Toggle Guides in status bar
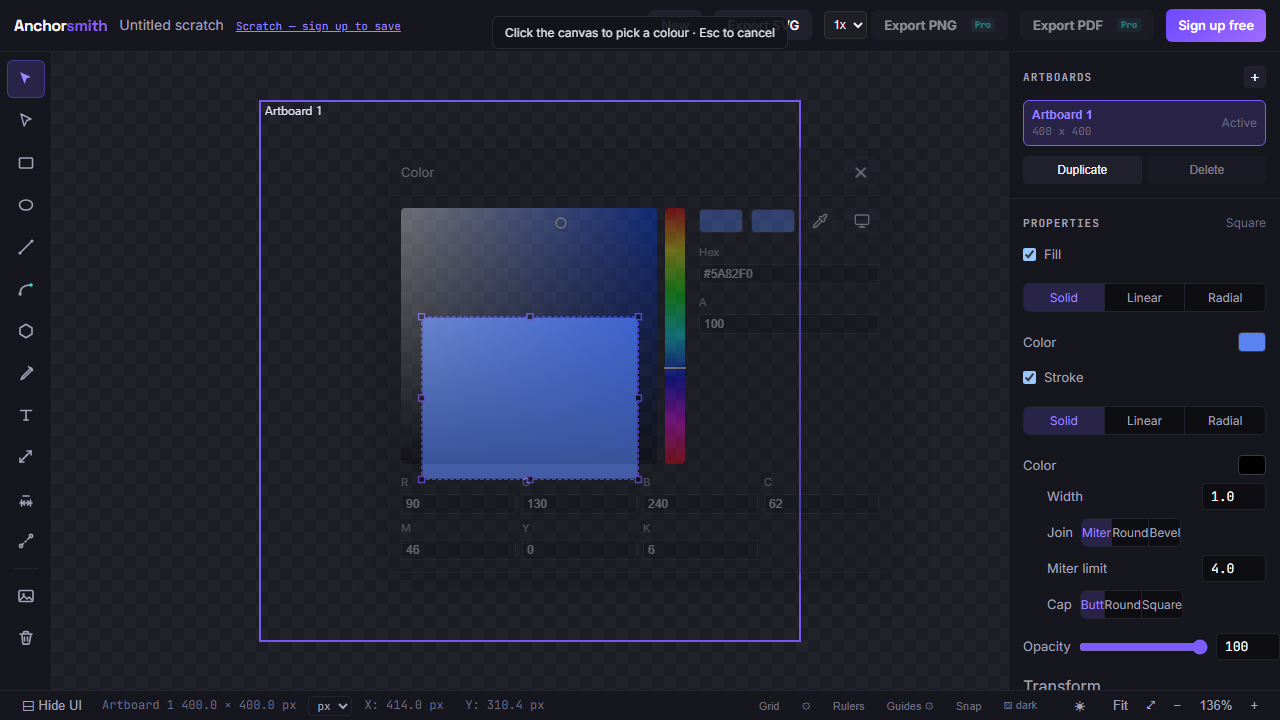 point(904,706)
